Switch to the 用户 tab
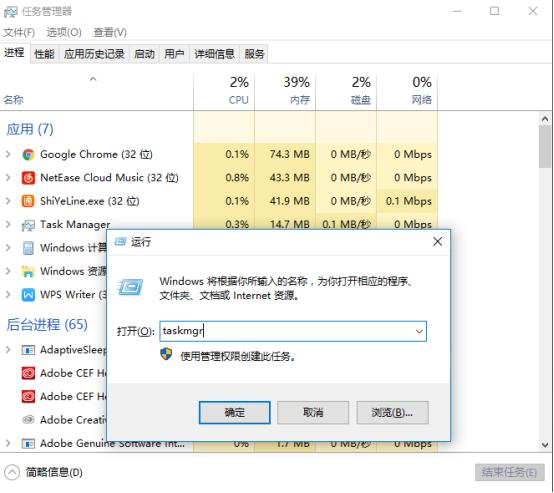Viewport: 554px width, 493px height. [174, 54]
